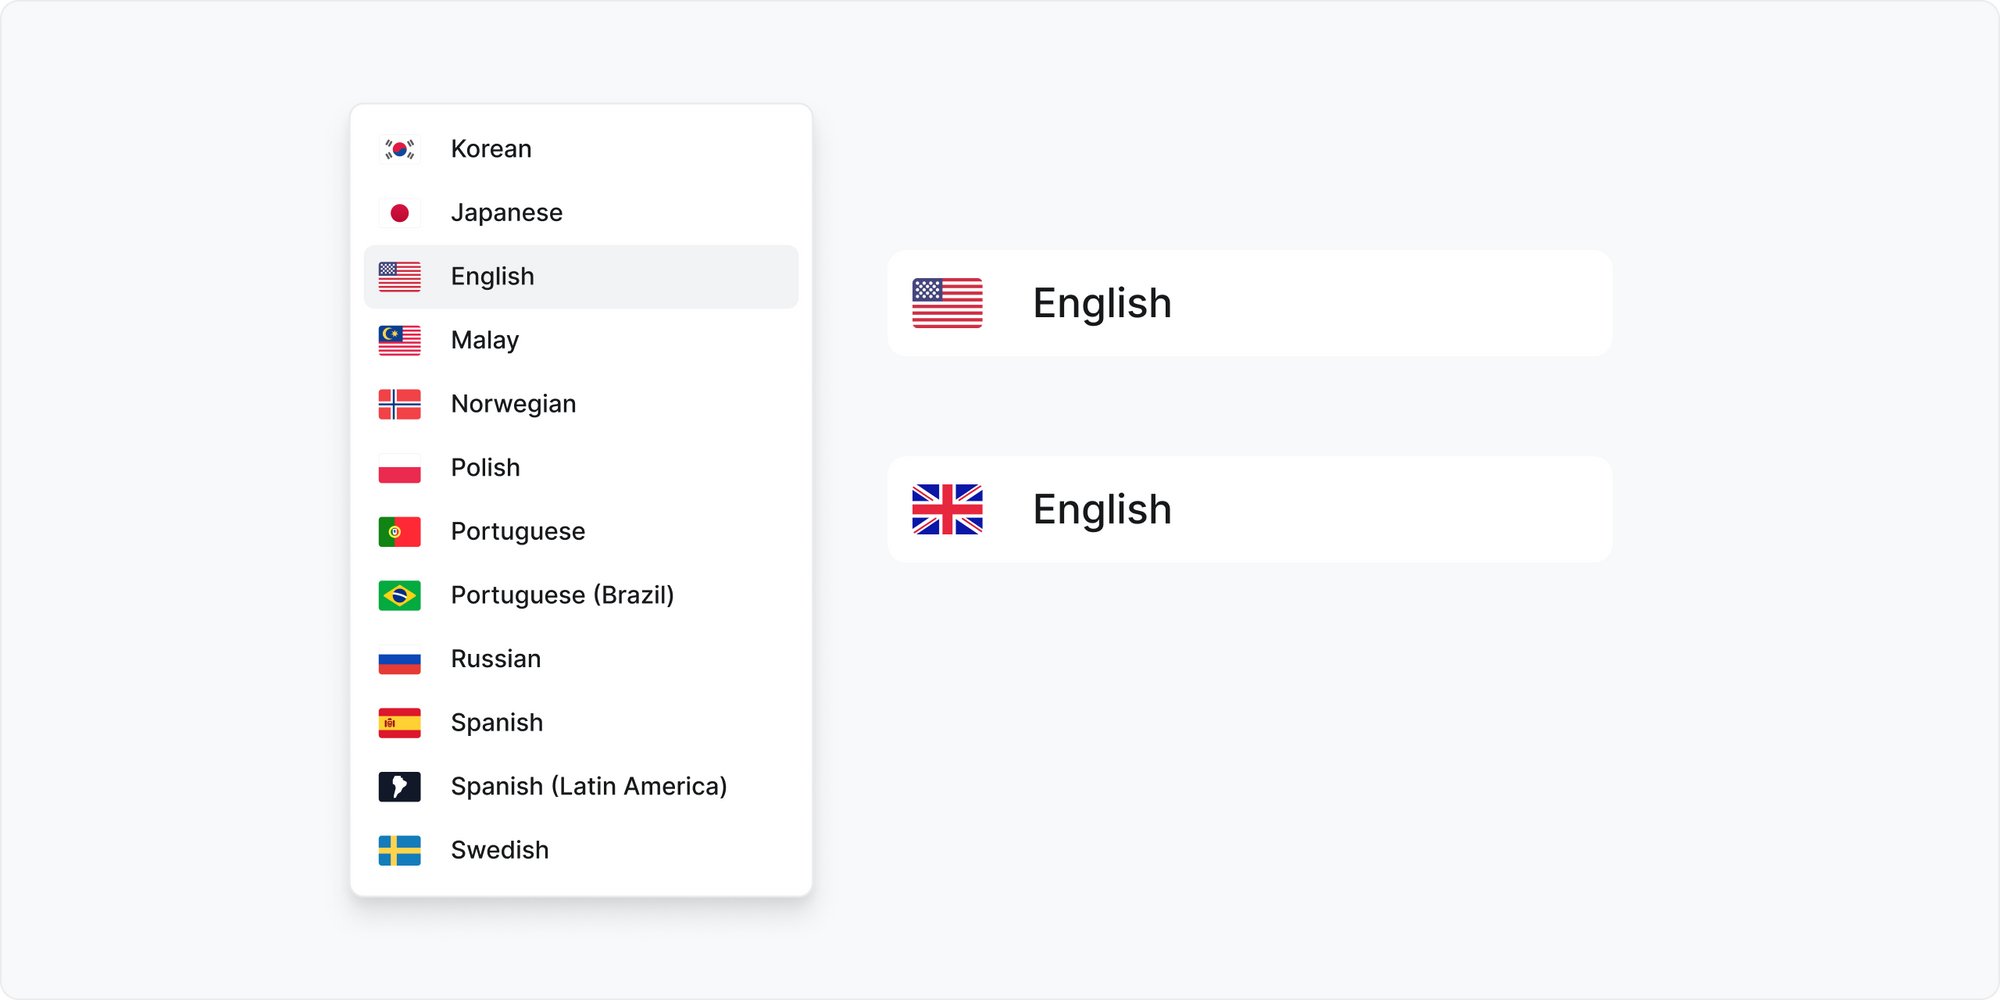2000x1000 pixels.
Task: Click the Portugal flag icon
Action: pyautogui.click(x=399, y=532)
